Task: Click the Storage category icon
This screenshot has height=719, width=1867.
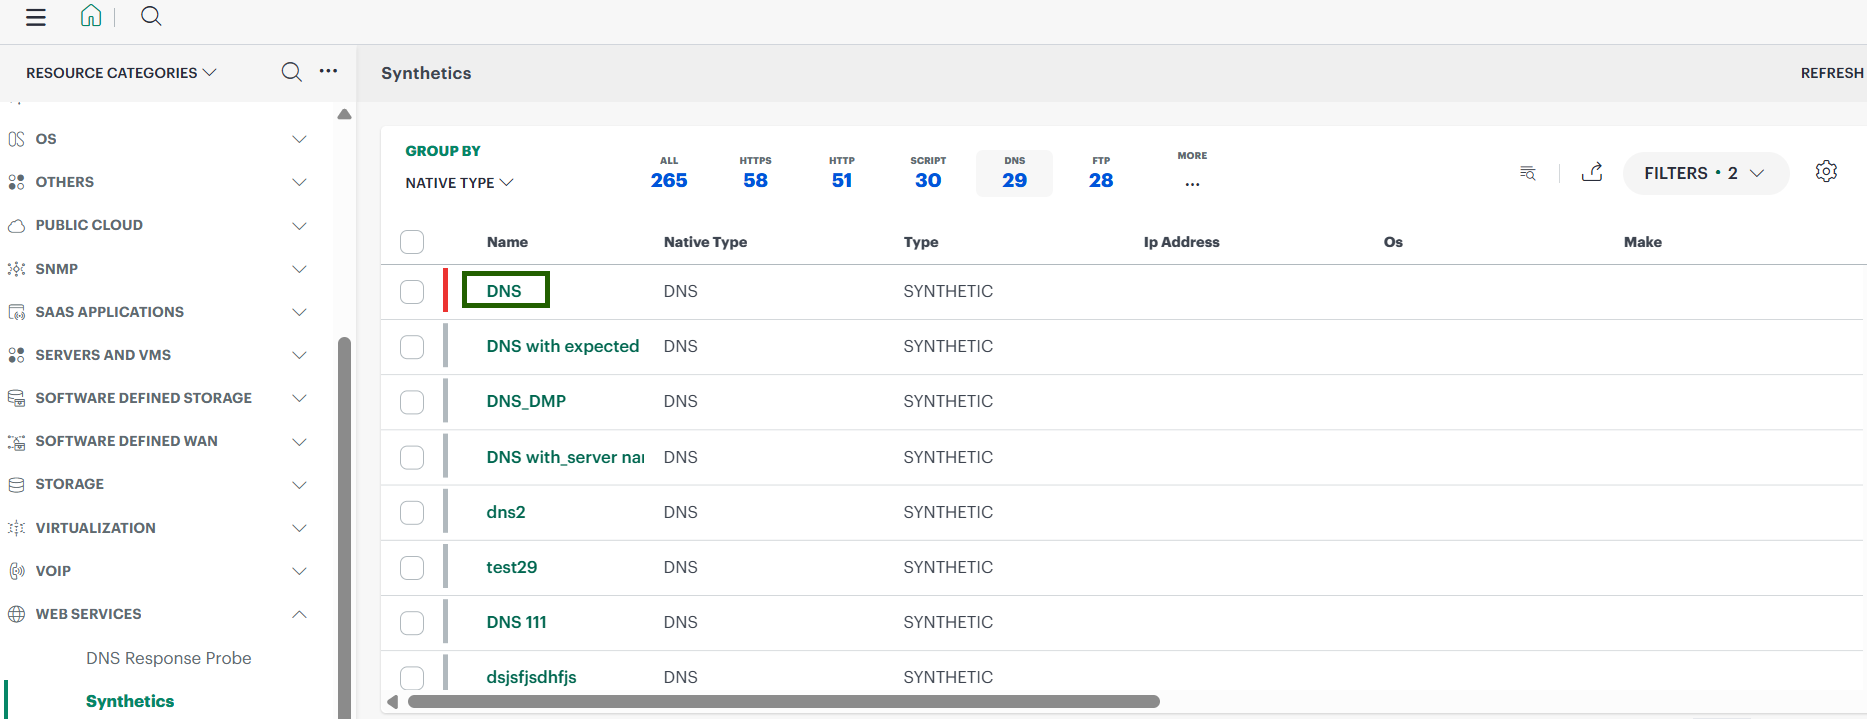Action: tap(16, 484)
